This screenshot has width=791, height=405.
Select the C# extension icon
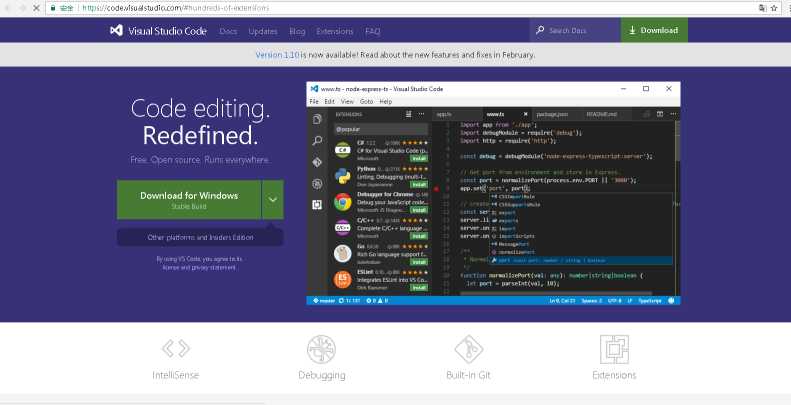(x=343, y=150)
